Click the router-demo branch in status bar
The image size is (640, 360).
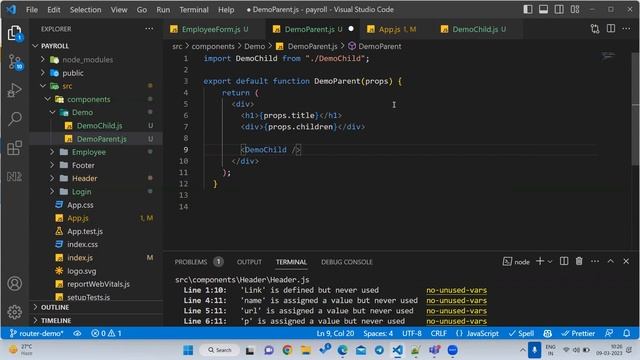[x=36, y=333]
